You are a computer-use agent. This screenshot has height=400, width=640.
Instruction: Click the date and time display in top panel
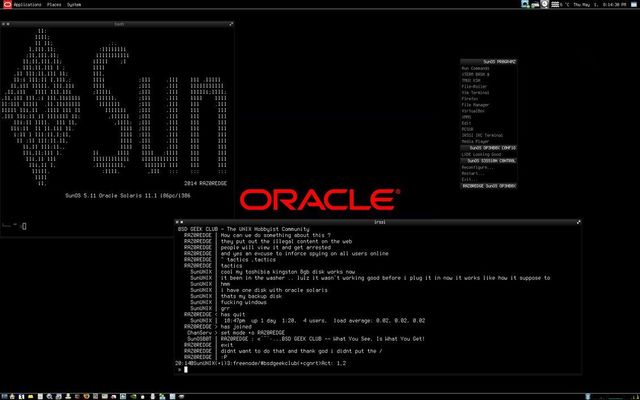coord(600,5)
